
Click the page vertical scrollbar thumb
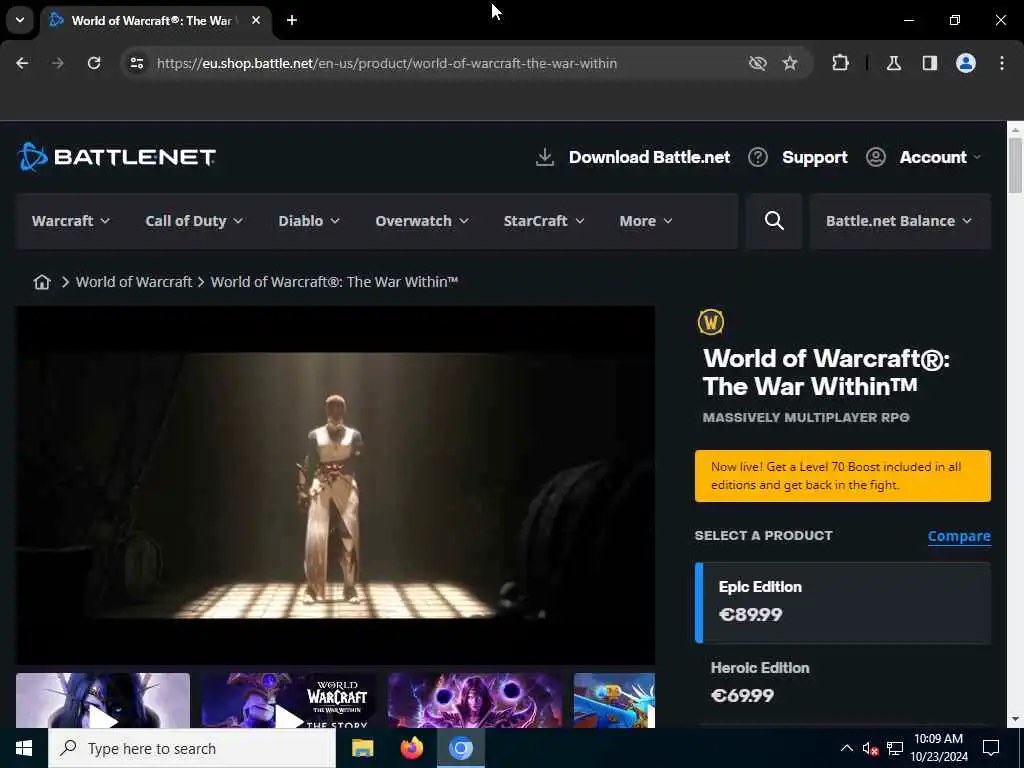1015,165
